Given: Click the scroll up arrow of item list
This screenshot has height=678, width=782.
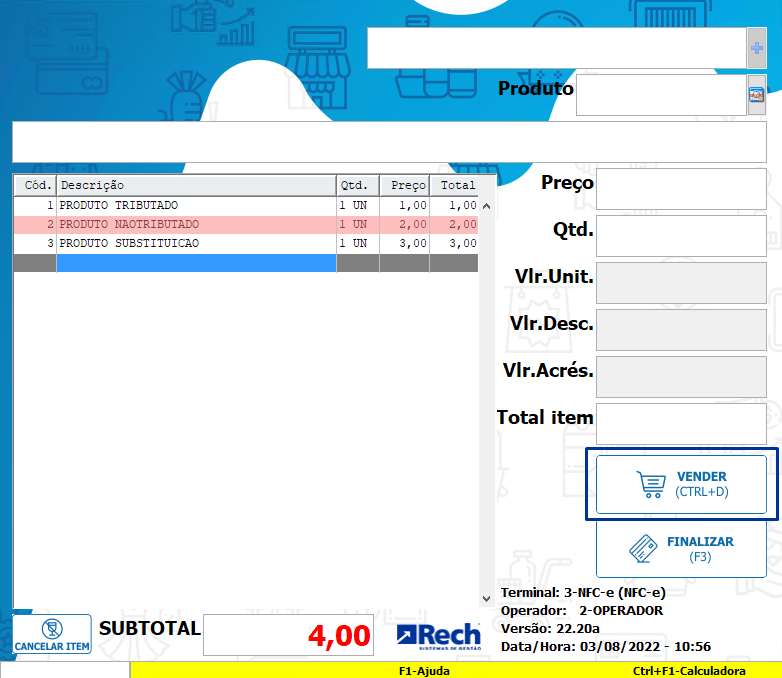Looking at the screenshot, I should (x=487, y=206).
